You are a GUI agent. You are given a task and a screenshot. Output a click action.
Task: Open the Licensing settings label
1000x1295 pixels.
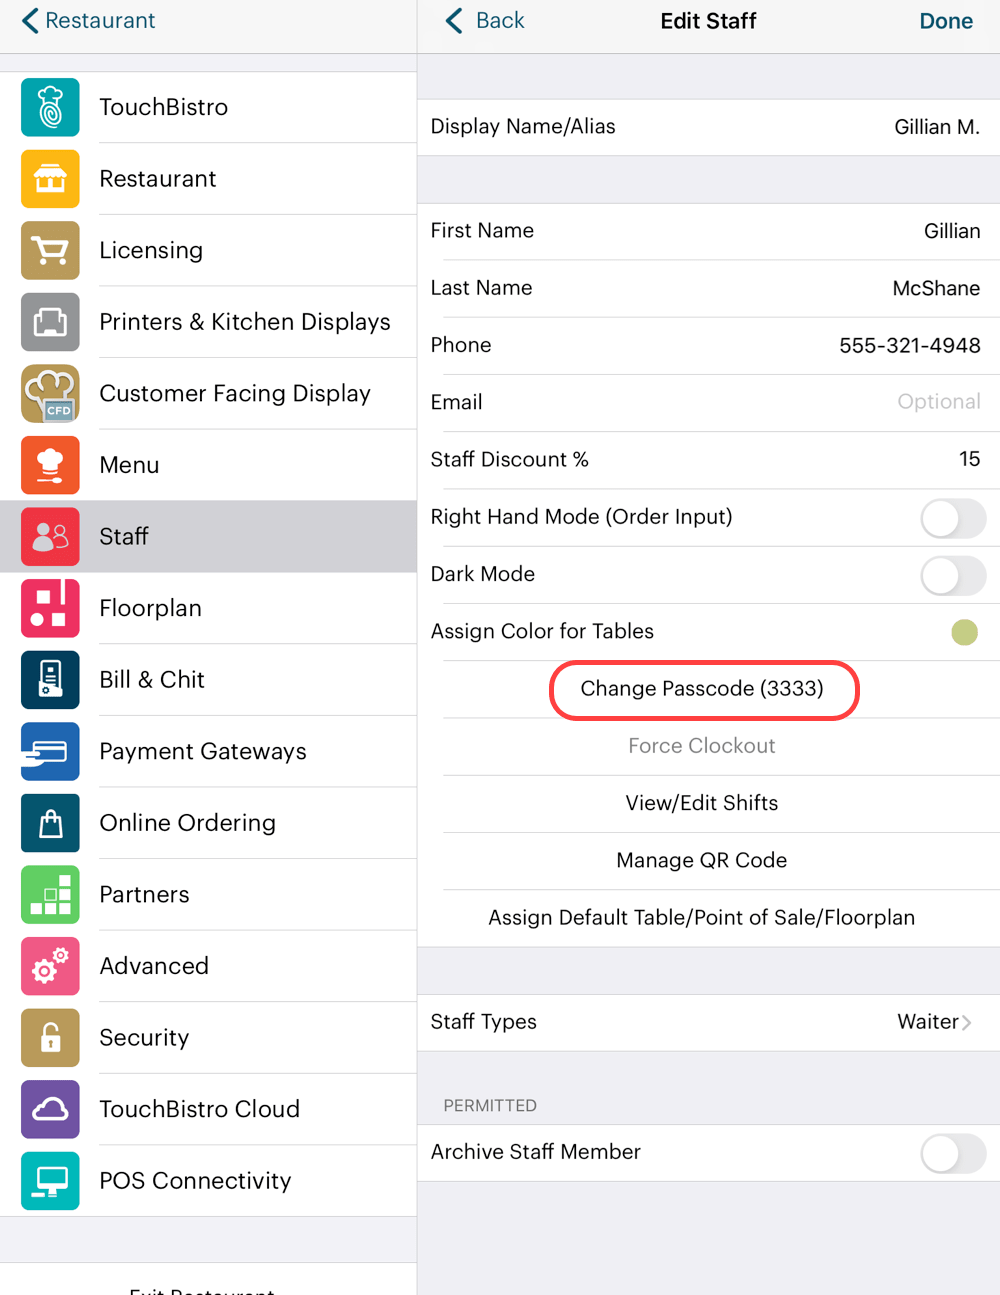(x=151, y=250)
